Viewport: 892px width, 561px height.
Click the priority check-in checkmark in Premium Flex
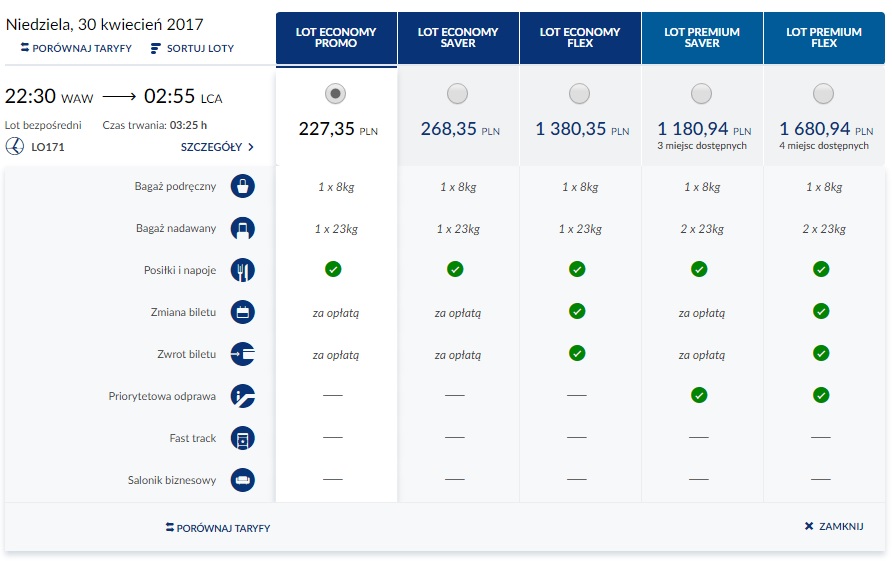click(821, 395)
